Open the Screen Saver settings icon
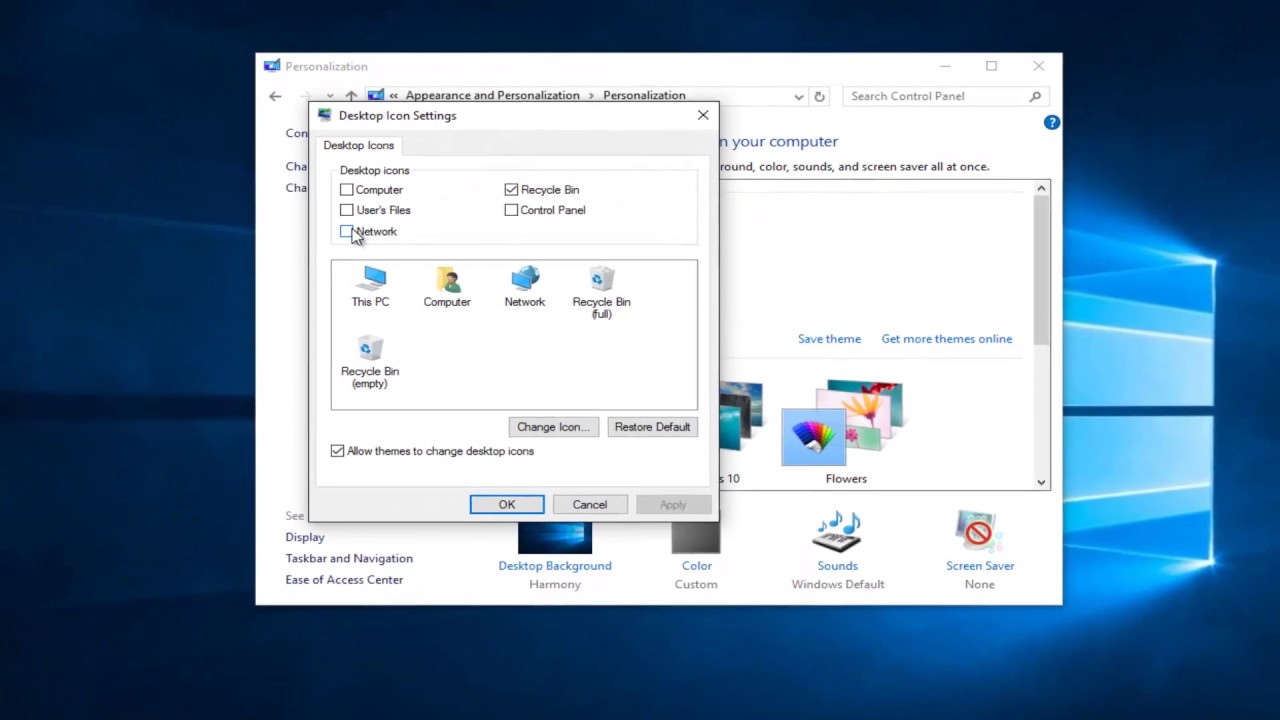This screenshot has height=720, width=1280. coord(979,530)
